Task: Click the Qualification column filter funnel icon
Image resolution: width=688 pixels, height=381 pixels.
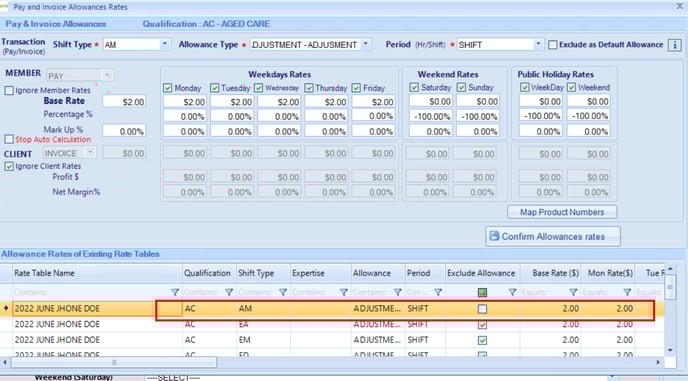Action: tap(229, 292)
